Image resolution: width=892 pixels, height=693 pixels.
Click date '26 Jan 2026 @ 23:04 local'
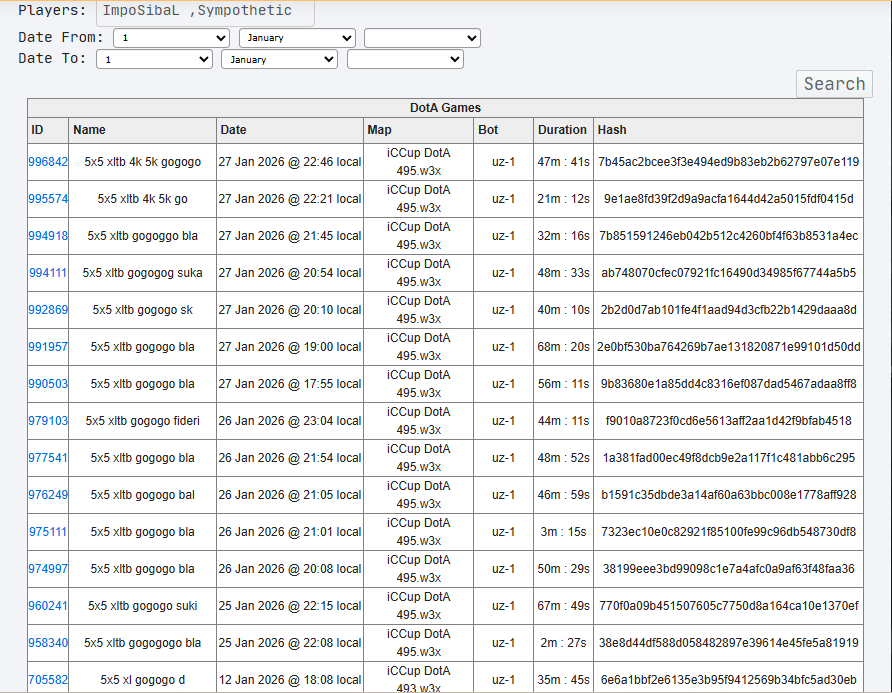tap(290, 421)
